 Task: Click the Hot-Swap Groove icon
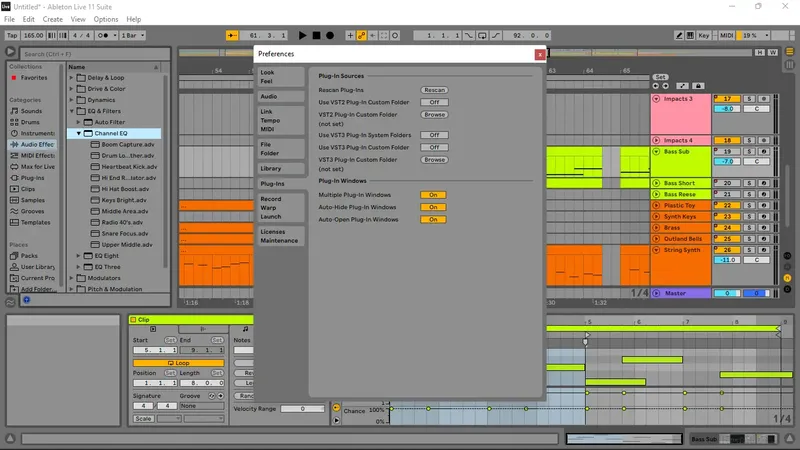(211, 396)
